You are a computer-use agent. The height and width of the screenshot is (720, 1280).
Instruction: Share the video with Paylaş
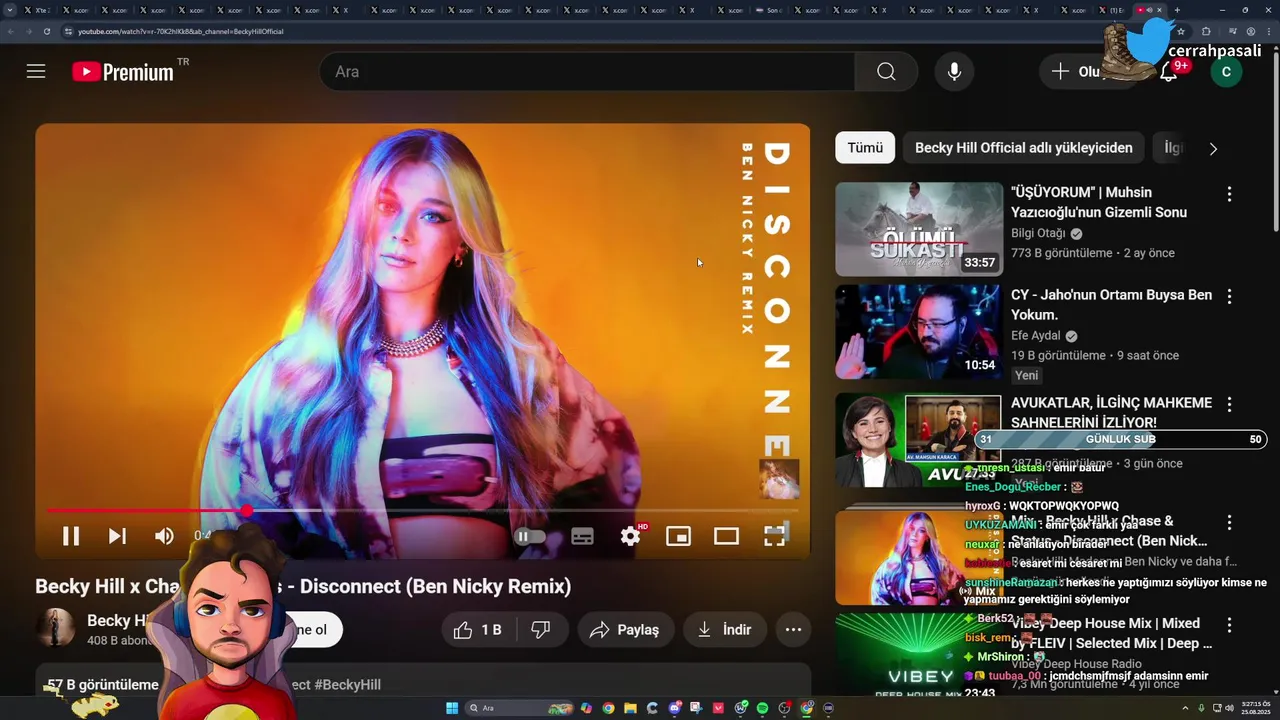625,630
